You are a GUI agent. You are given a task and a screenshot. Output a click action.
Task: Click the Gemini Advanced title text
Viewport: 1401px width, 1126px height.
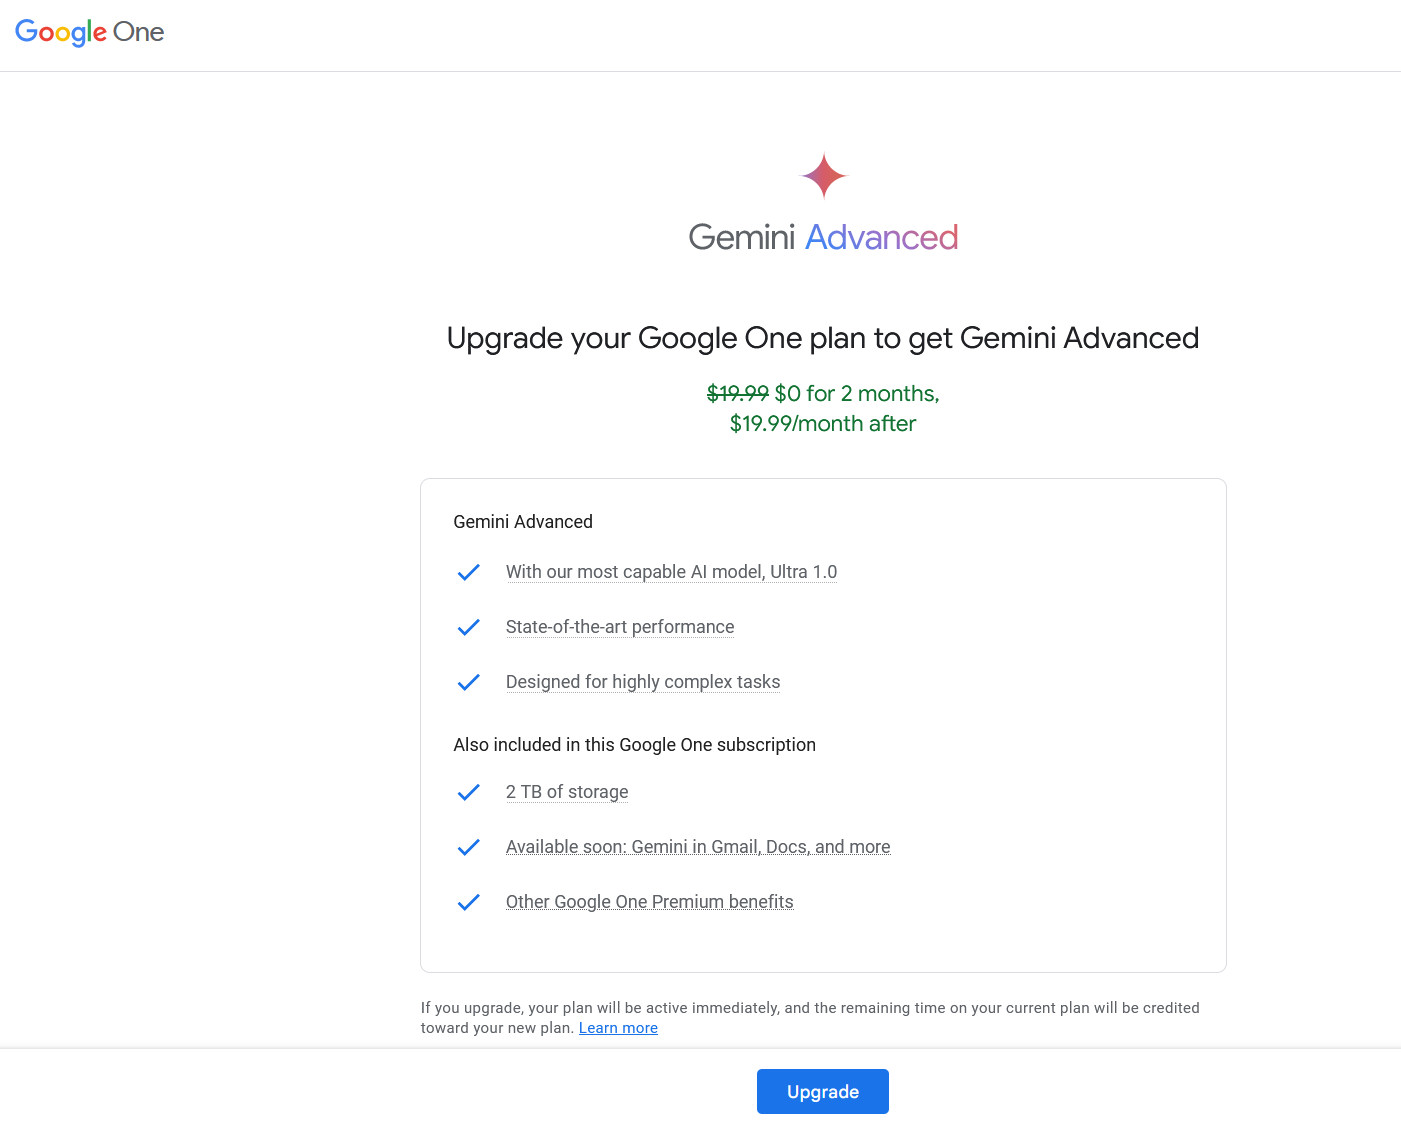click(822, 237)
